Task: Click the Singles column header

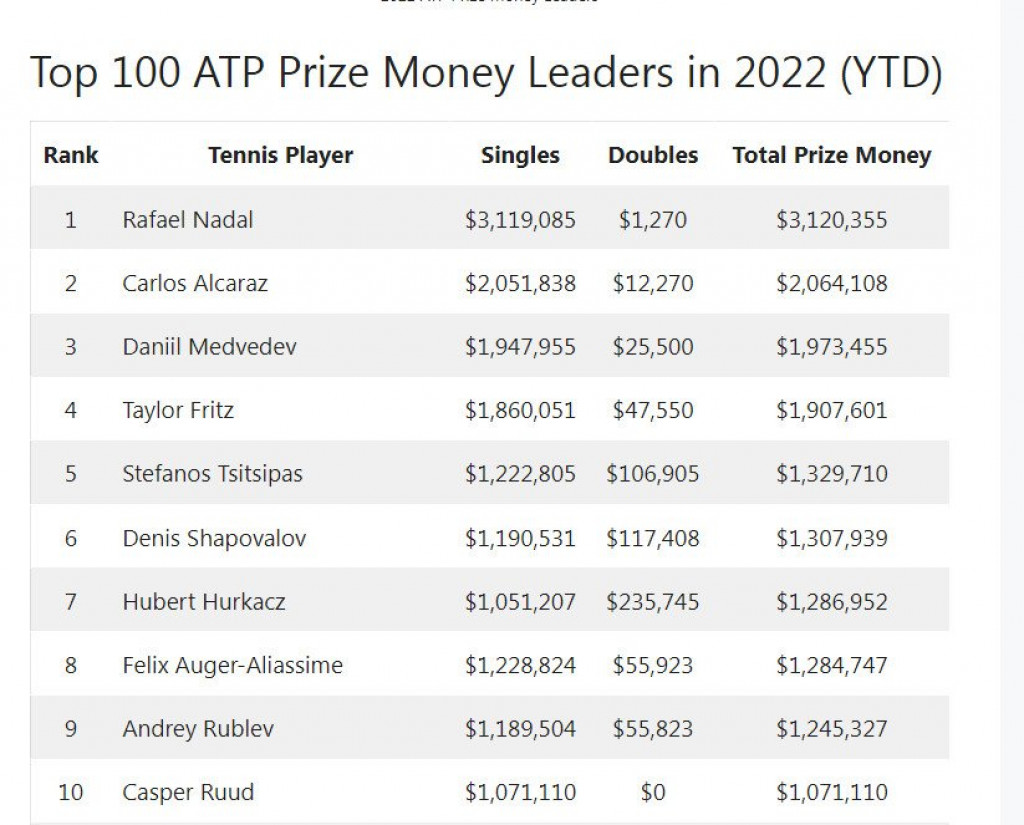Action: (520, 155)
